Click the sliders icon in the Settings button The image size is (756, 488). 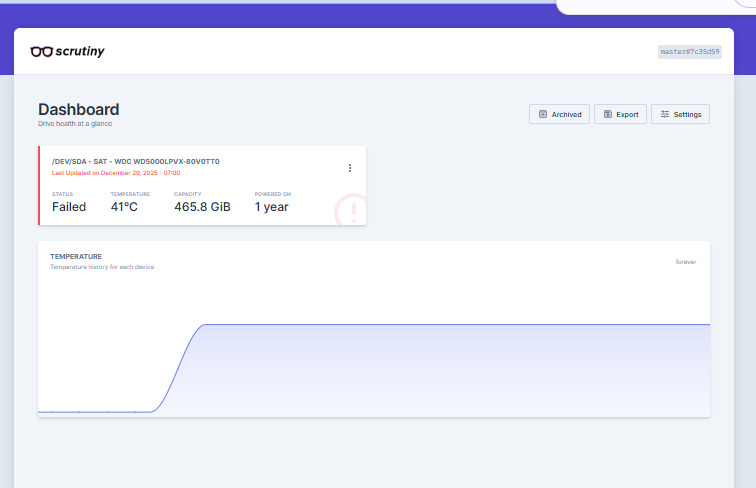pos(665,114)
